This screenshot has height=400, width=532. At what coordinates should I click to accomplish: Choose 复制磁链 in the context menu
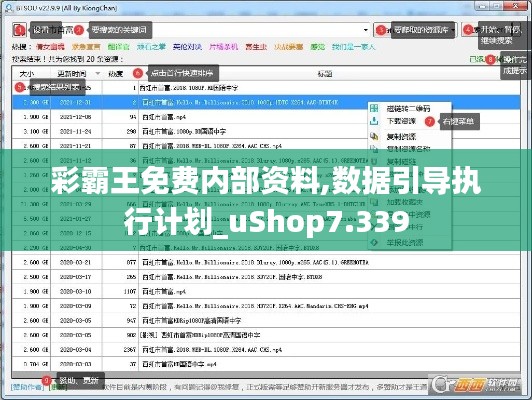coord(401,161)
